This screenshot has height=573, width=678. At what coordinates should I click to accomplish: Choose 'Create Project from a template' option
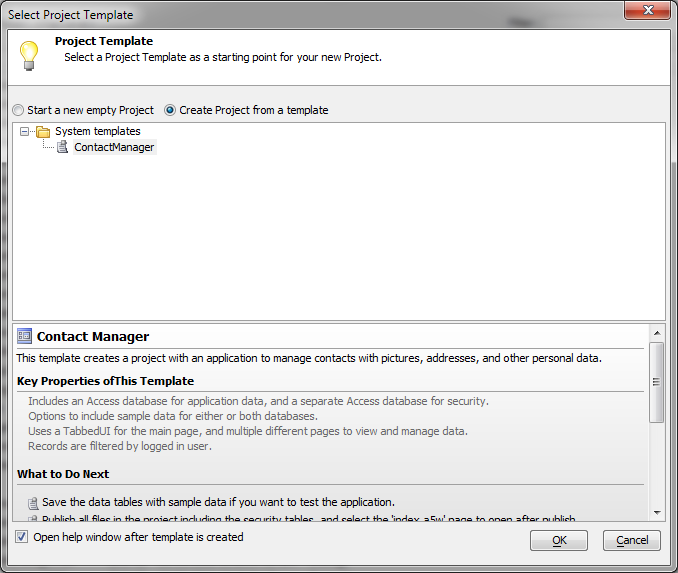tap(170, 110)
